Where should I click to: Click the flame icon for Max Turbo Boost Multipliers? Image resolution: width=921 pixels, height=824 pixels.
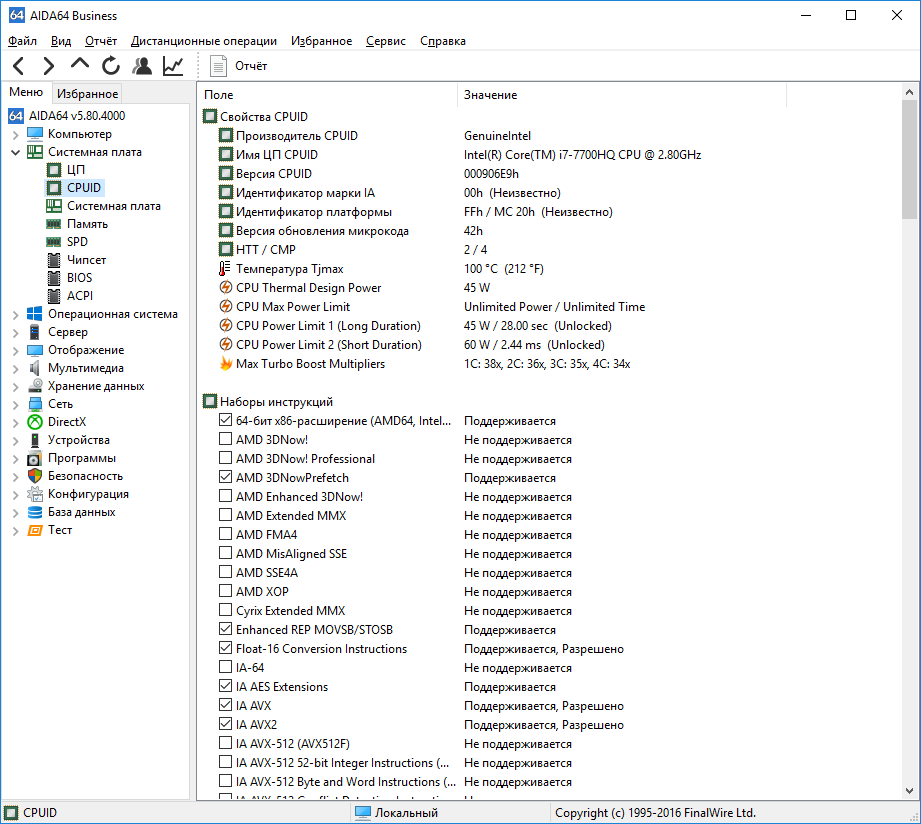pyautogui.click(x=226, y=364)
